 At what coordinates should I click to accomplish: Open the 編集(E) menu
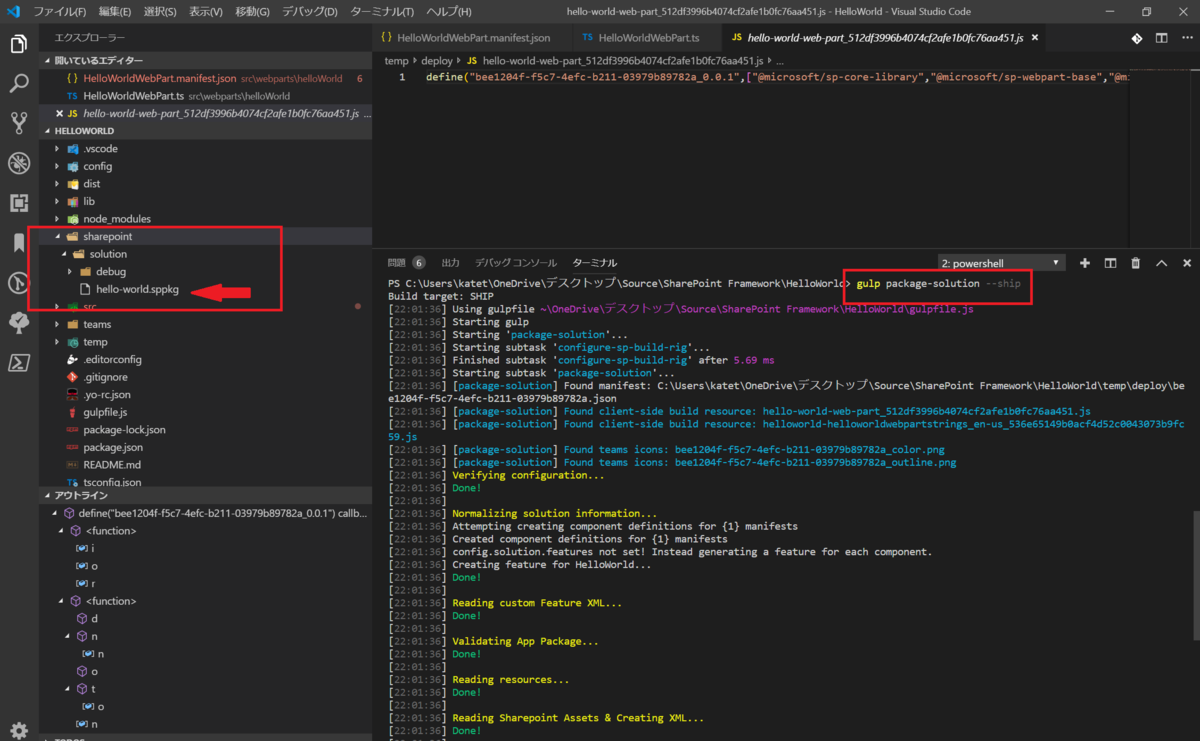115,12
